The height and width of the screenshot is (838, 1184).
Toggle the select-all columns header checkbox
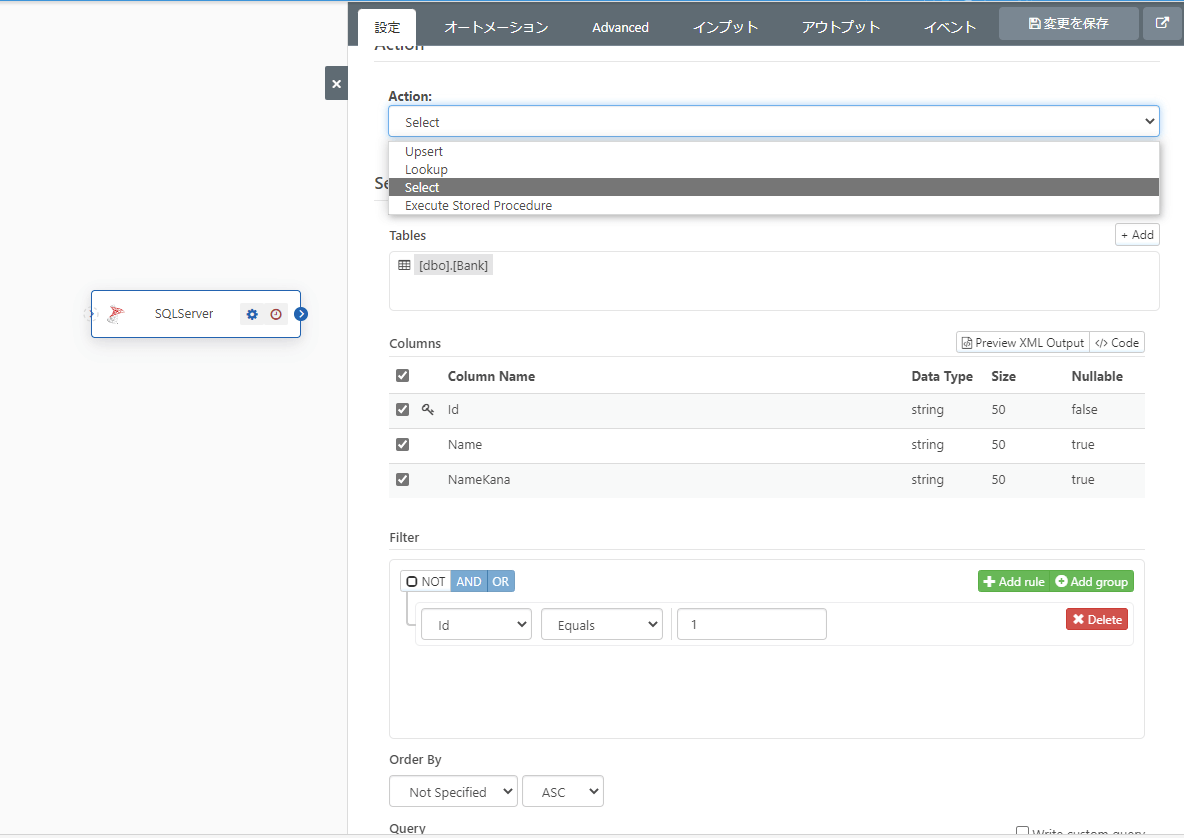point(403,376)
